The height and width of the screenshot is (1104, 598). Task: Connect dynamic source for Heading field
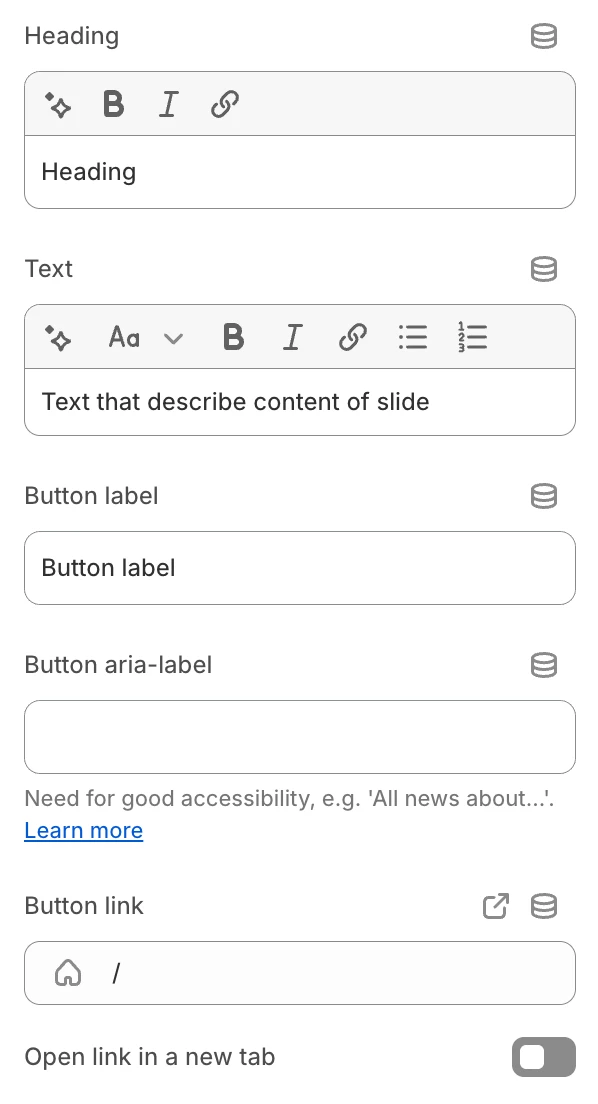tap(543, 36)
